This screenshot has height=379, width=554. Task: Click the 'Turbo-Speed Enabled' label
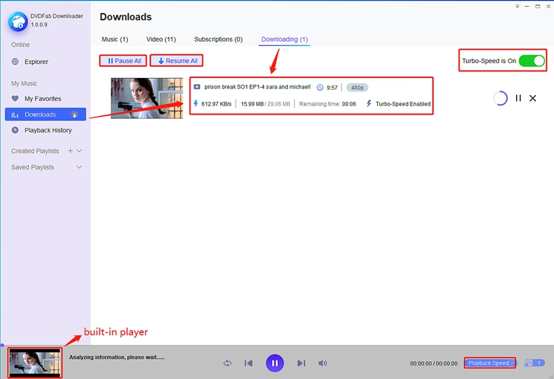click(x=403, y=104)
